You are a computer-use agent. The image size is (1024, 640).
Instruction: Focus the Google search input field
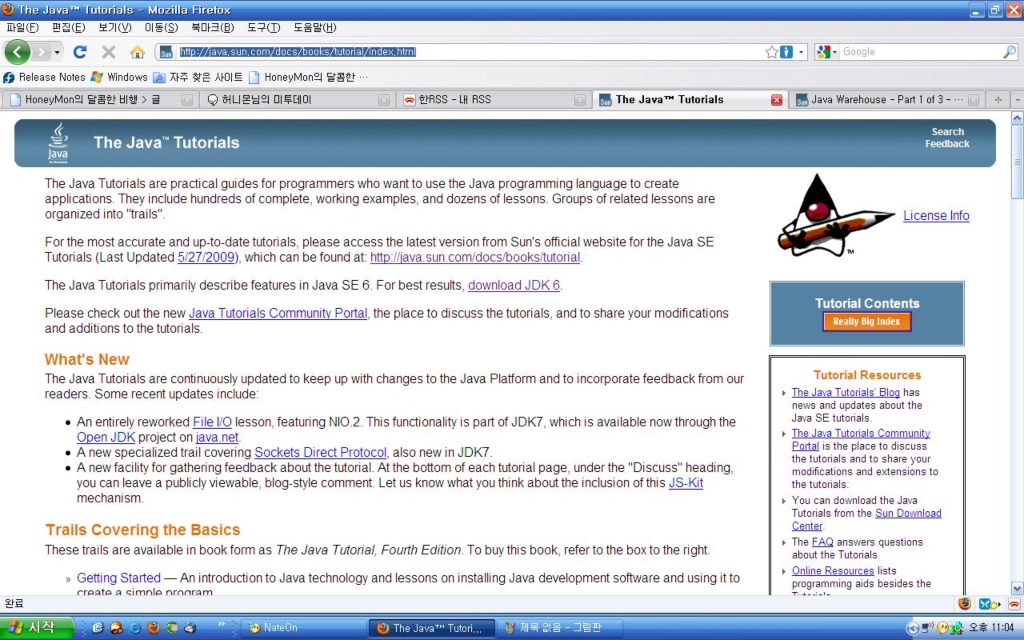(x=920, y=52)
